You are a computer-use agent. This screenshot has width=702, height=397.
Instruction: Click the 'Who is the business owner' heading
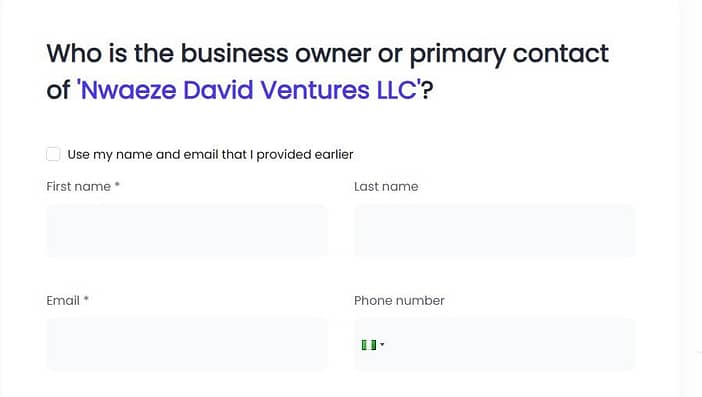[x=327, y=72]
